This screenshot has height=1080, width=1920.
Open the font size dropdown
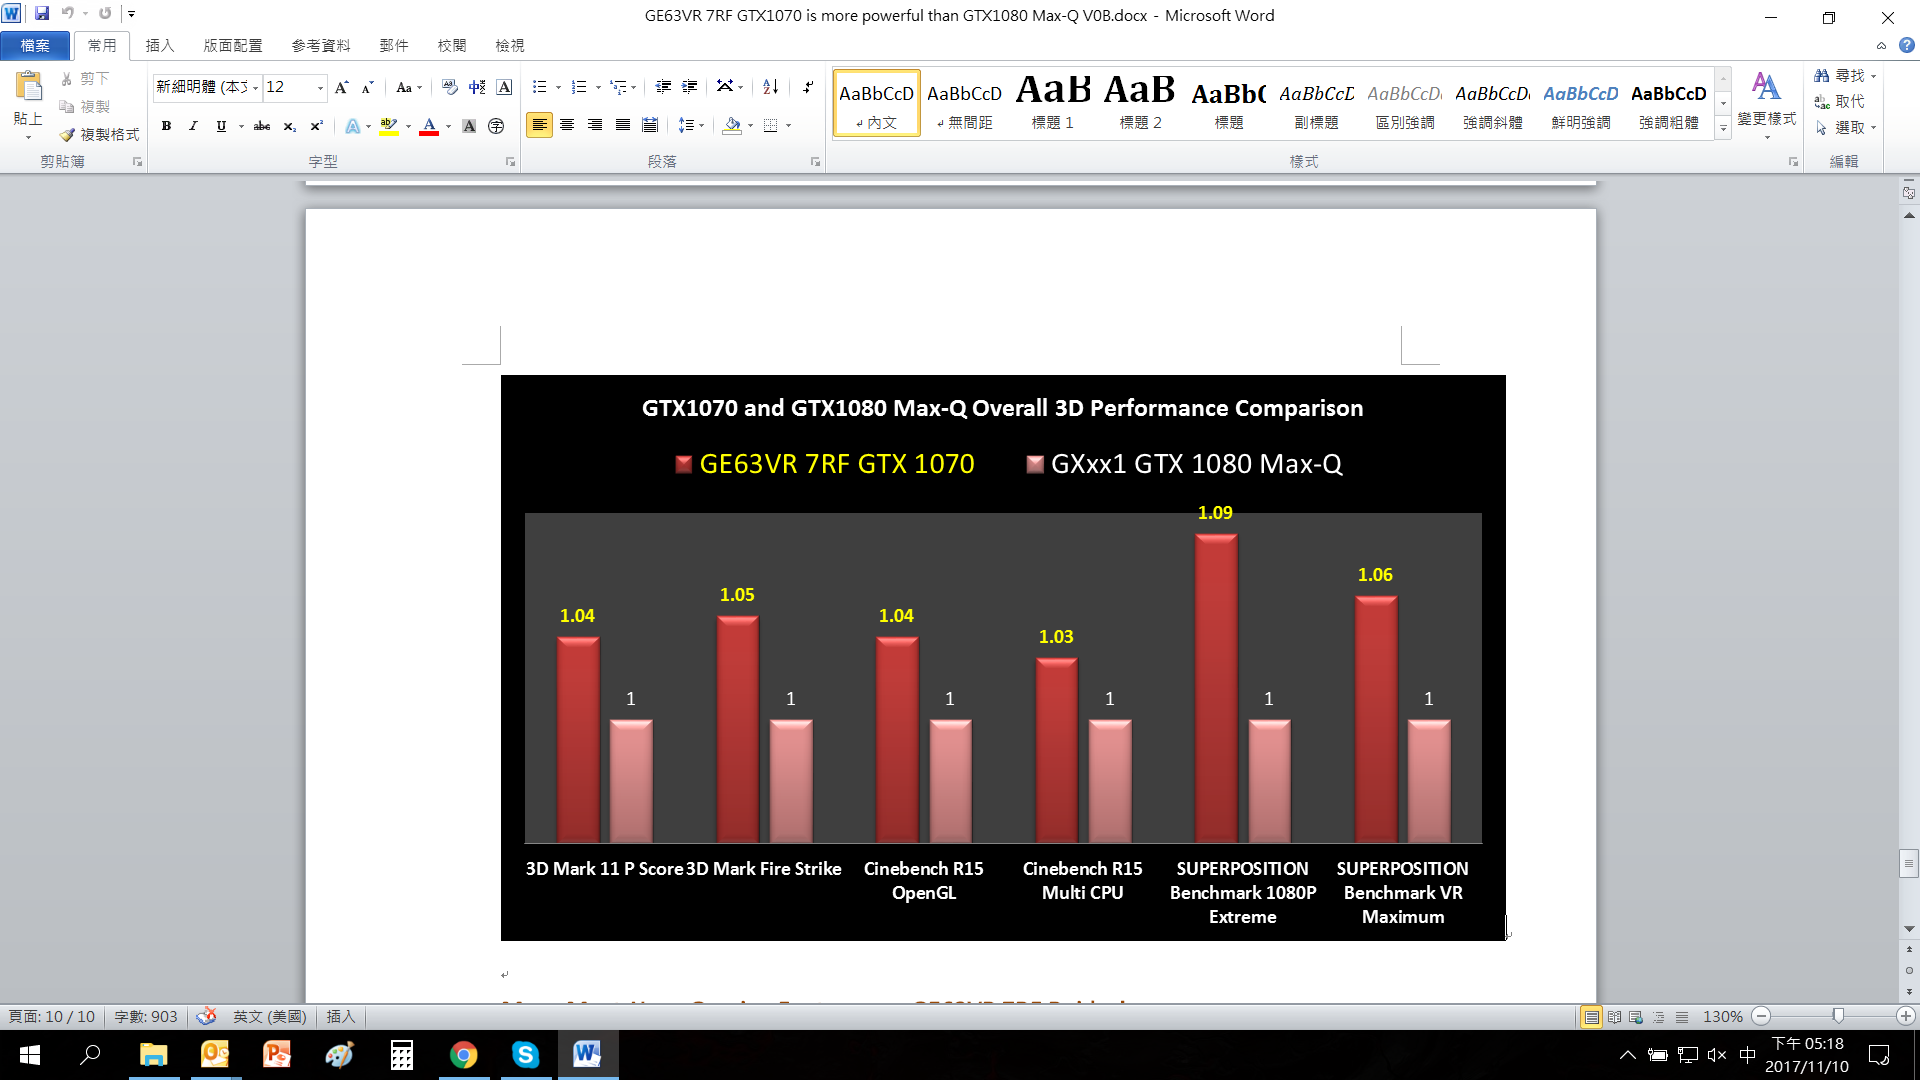coord(320,88)
